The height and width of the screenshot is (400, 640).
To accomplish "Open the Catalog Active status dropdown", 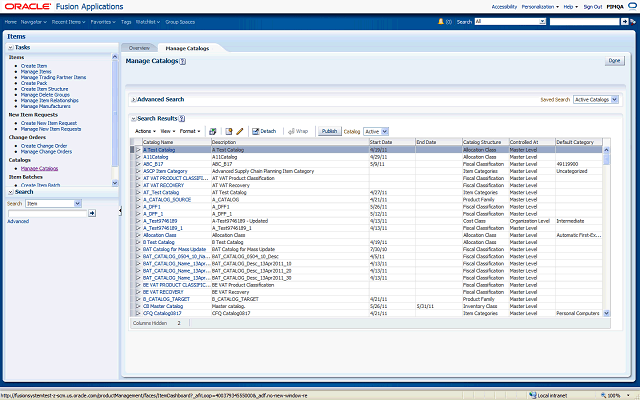I will point(376,131).
